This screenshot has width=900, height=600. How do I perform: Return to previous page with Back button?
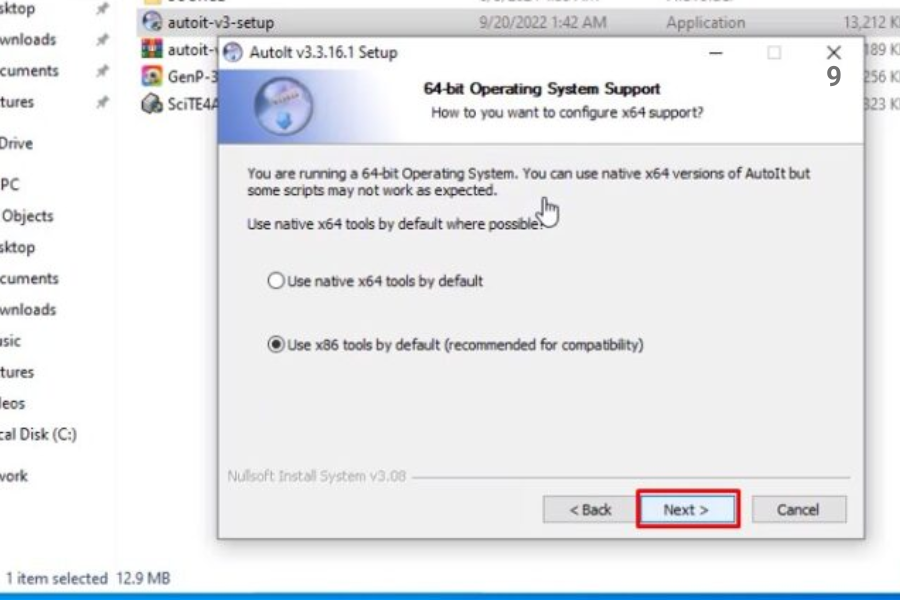coord(589,509)
